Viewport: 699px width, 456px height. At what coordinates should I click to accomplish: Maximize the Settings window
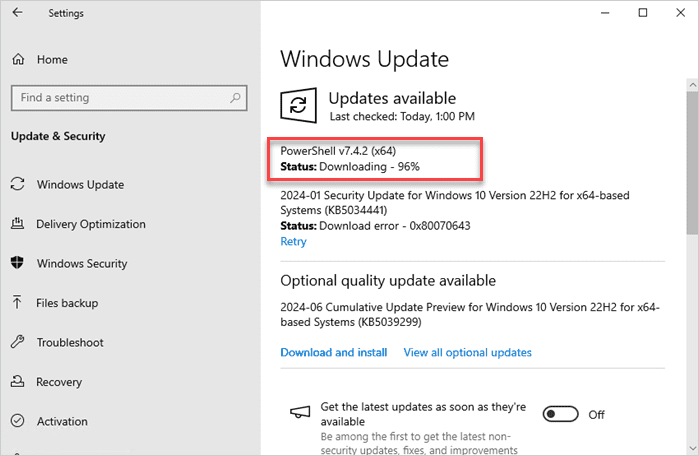click(643, 12)
